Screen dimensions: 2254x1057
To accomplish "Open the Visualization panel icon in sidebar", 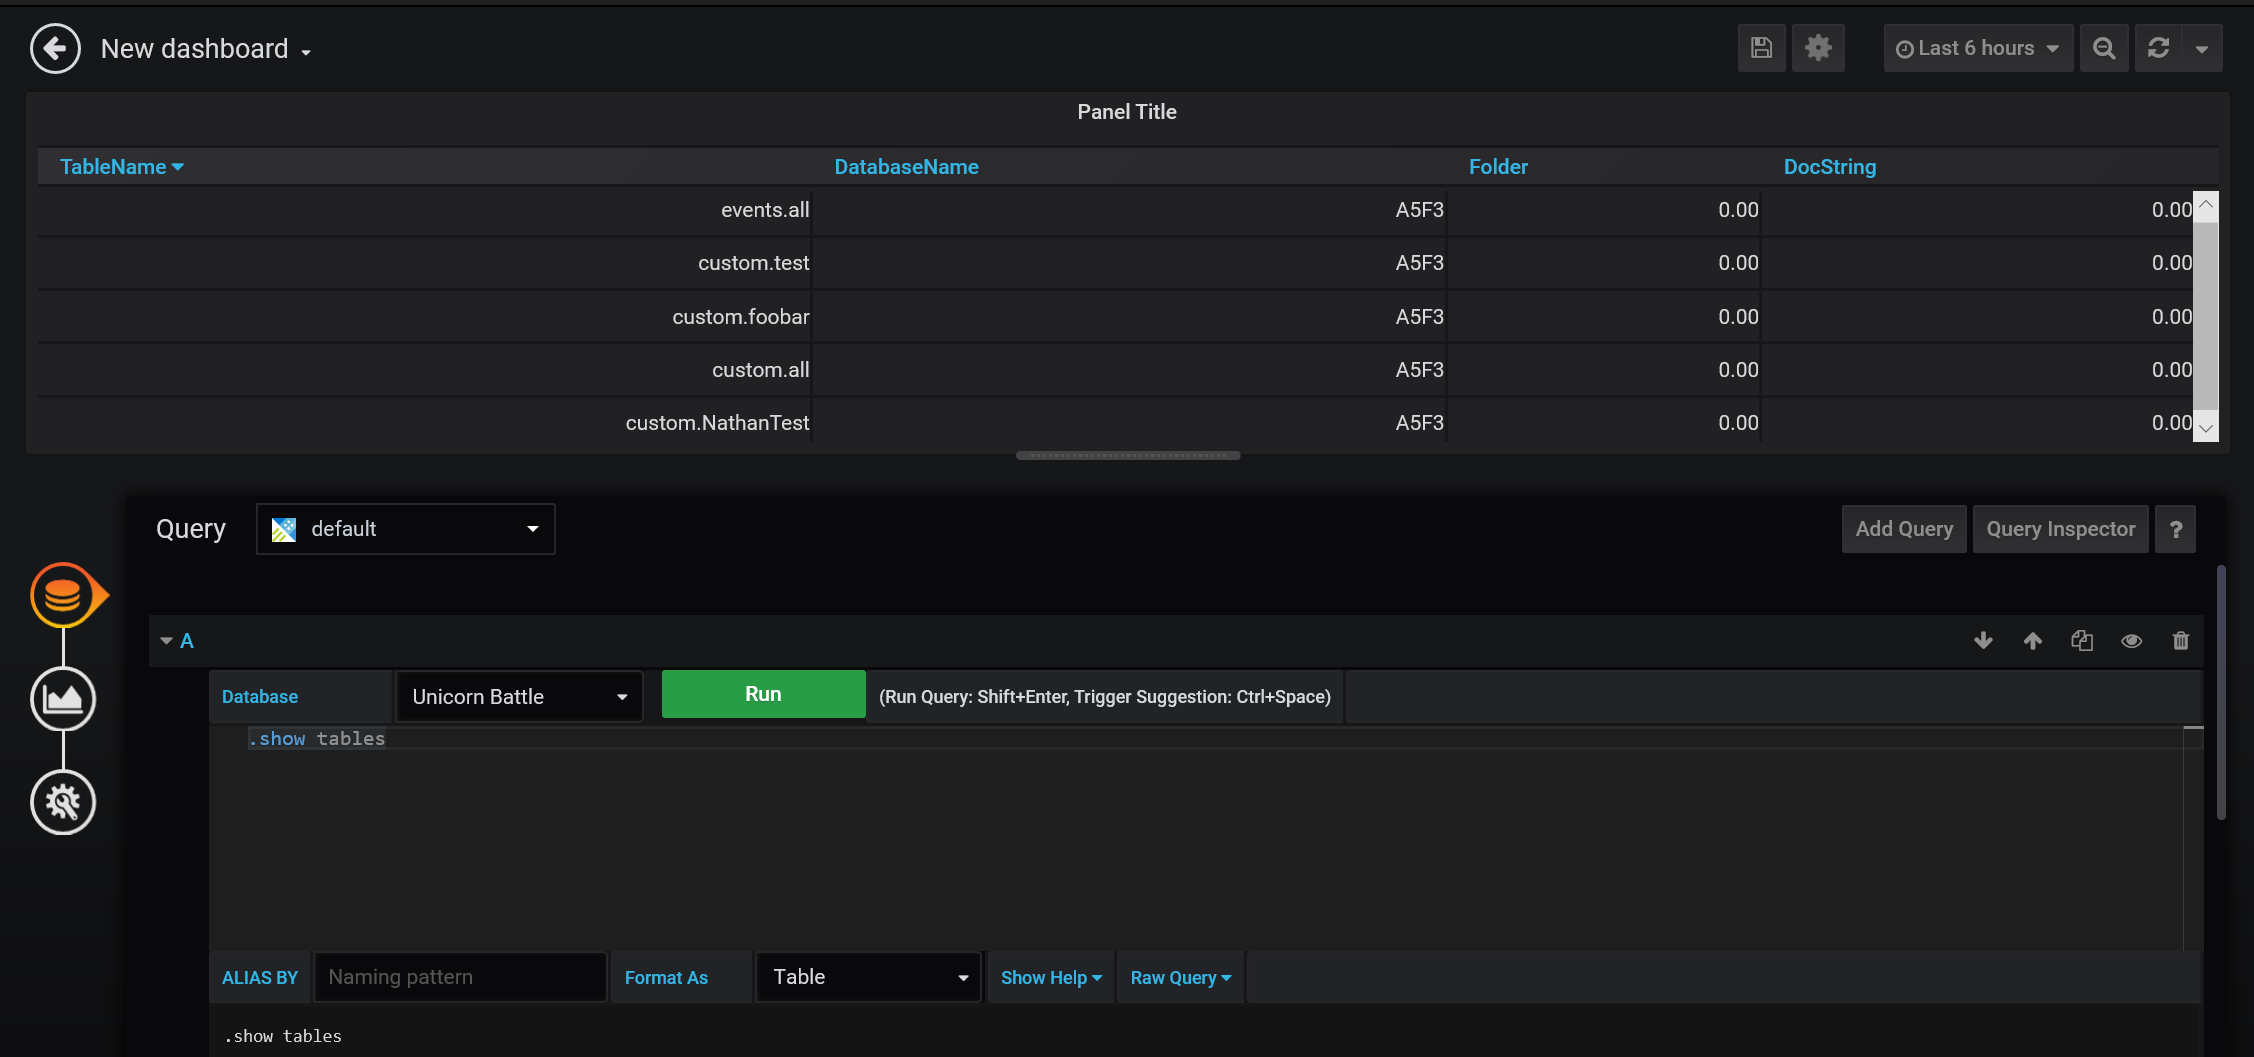I will [x=63, y=700].
